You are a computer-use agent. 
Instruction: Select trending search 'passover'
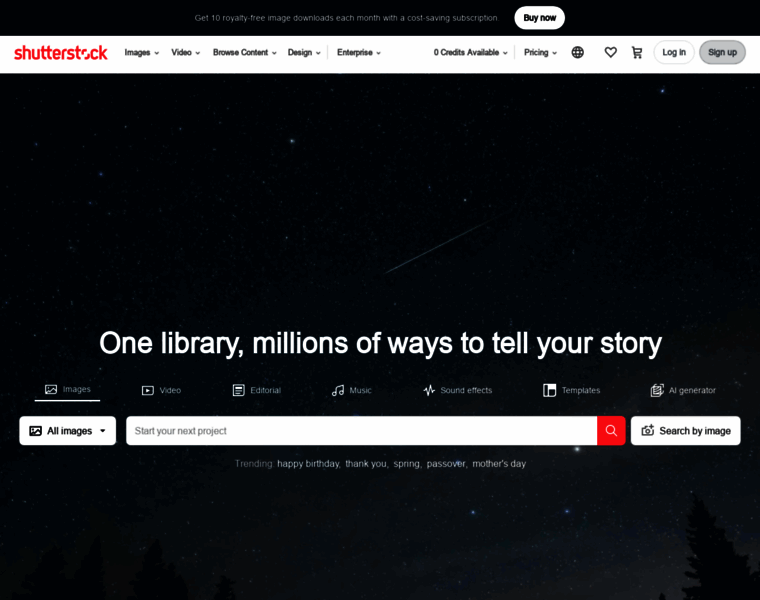point(446,464)
